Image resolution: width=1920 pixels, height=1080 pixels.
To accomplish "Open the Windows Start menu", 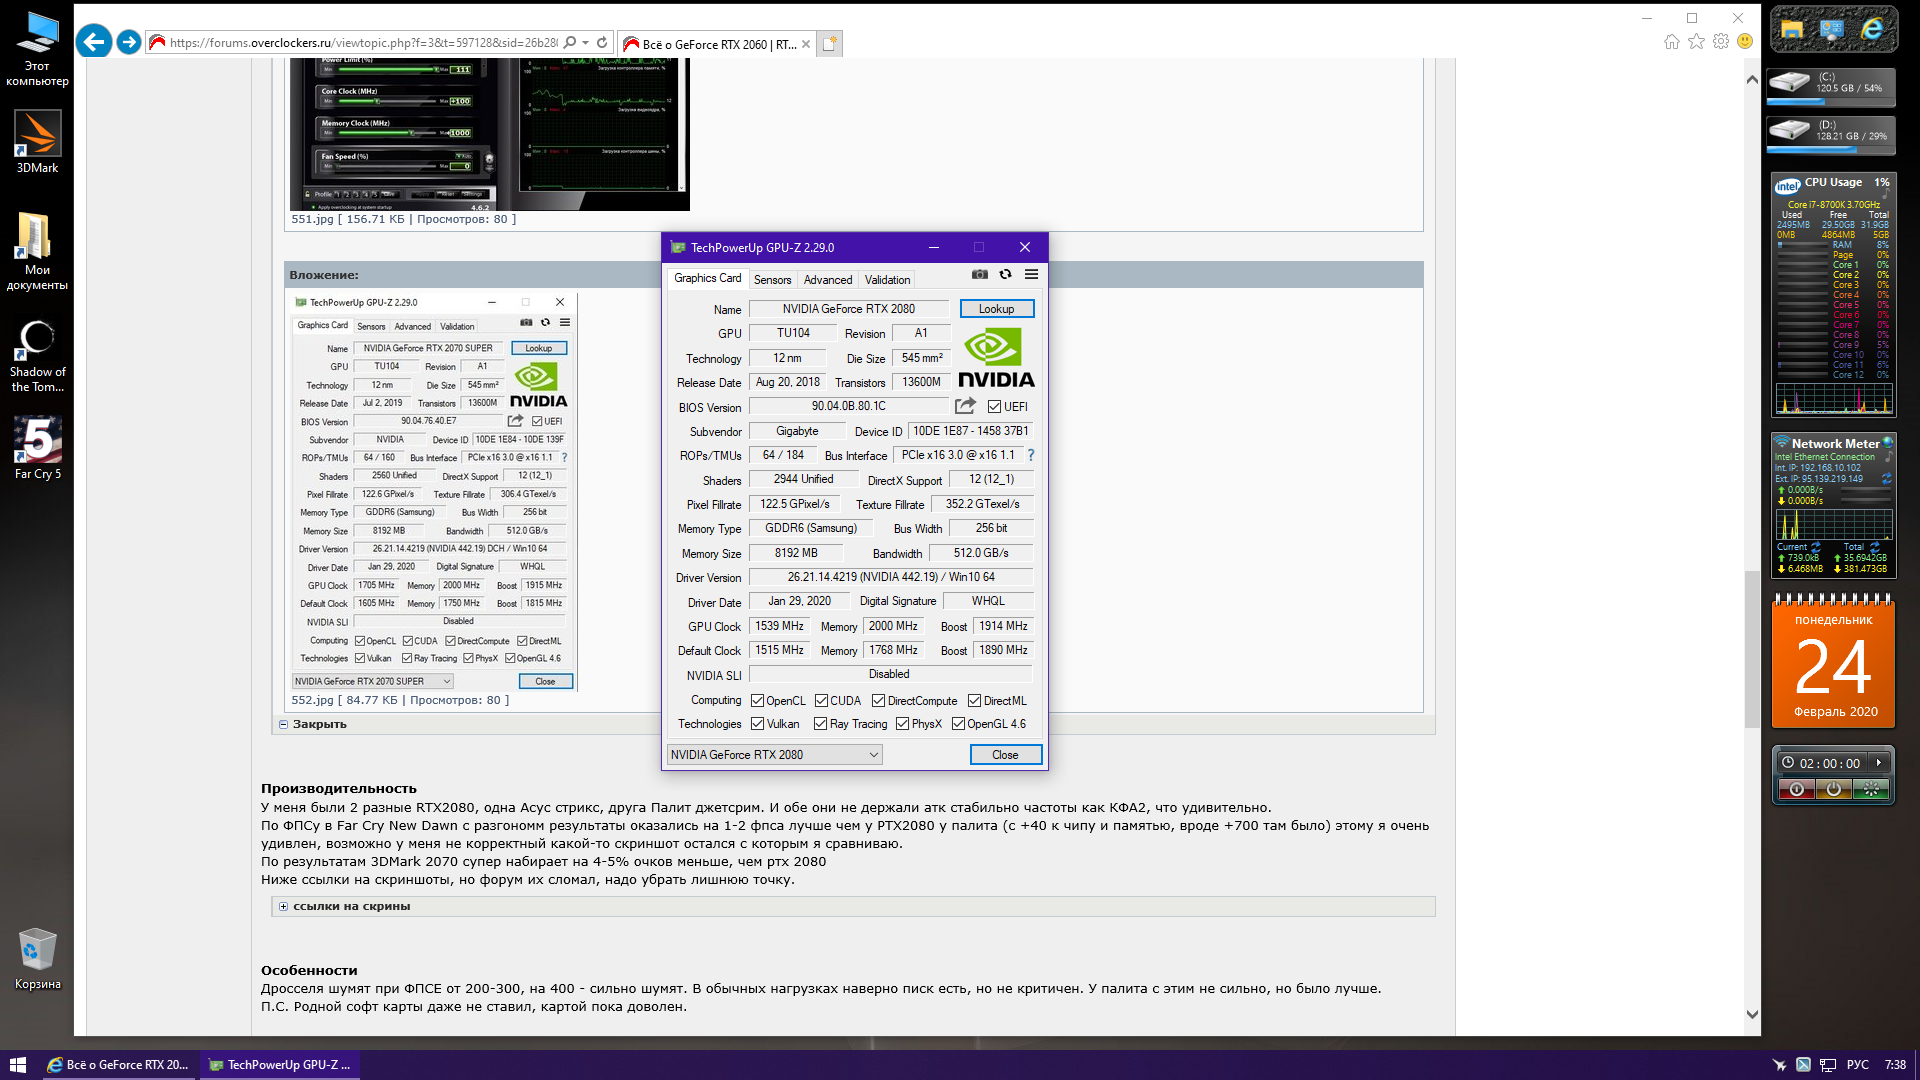I will (17, 1065).
